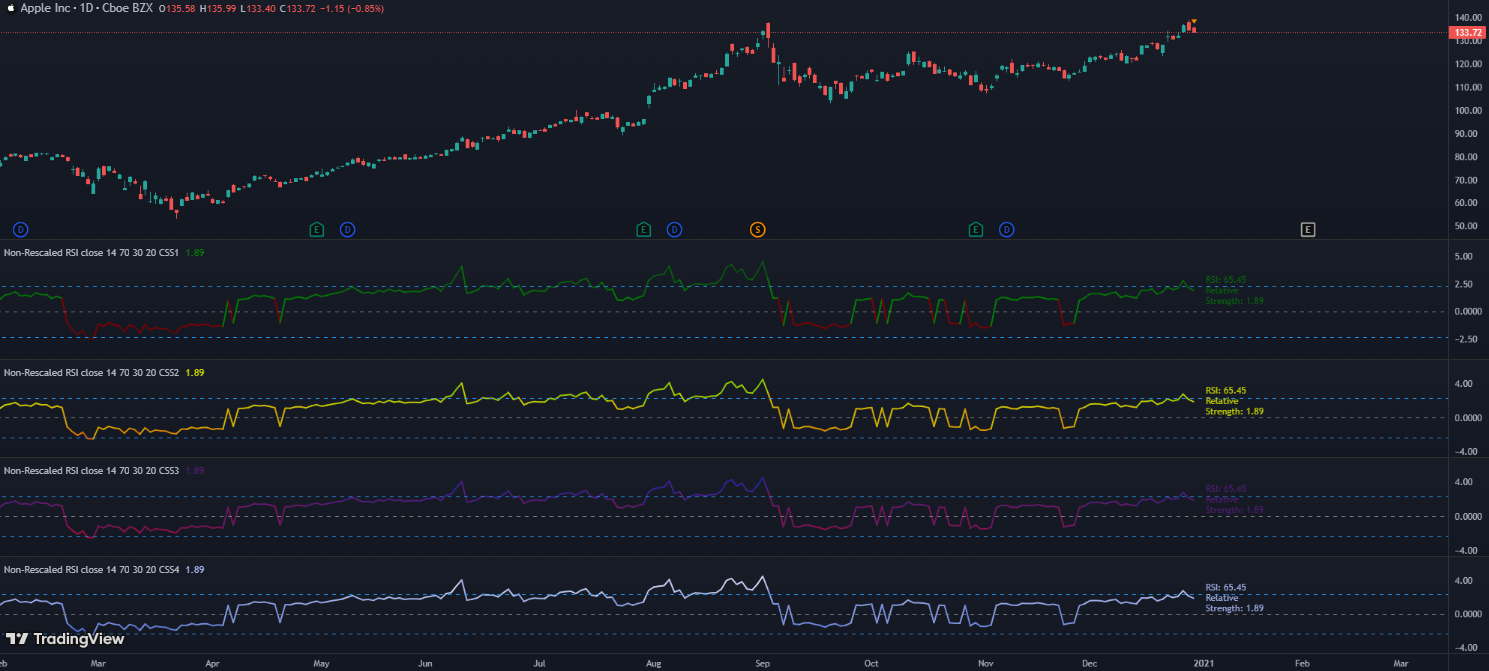Image resolution: width=1489 pixels, height=671 pixels.
Task: Click the dividend "D" marker near August
Action: tap(674, 229)
